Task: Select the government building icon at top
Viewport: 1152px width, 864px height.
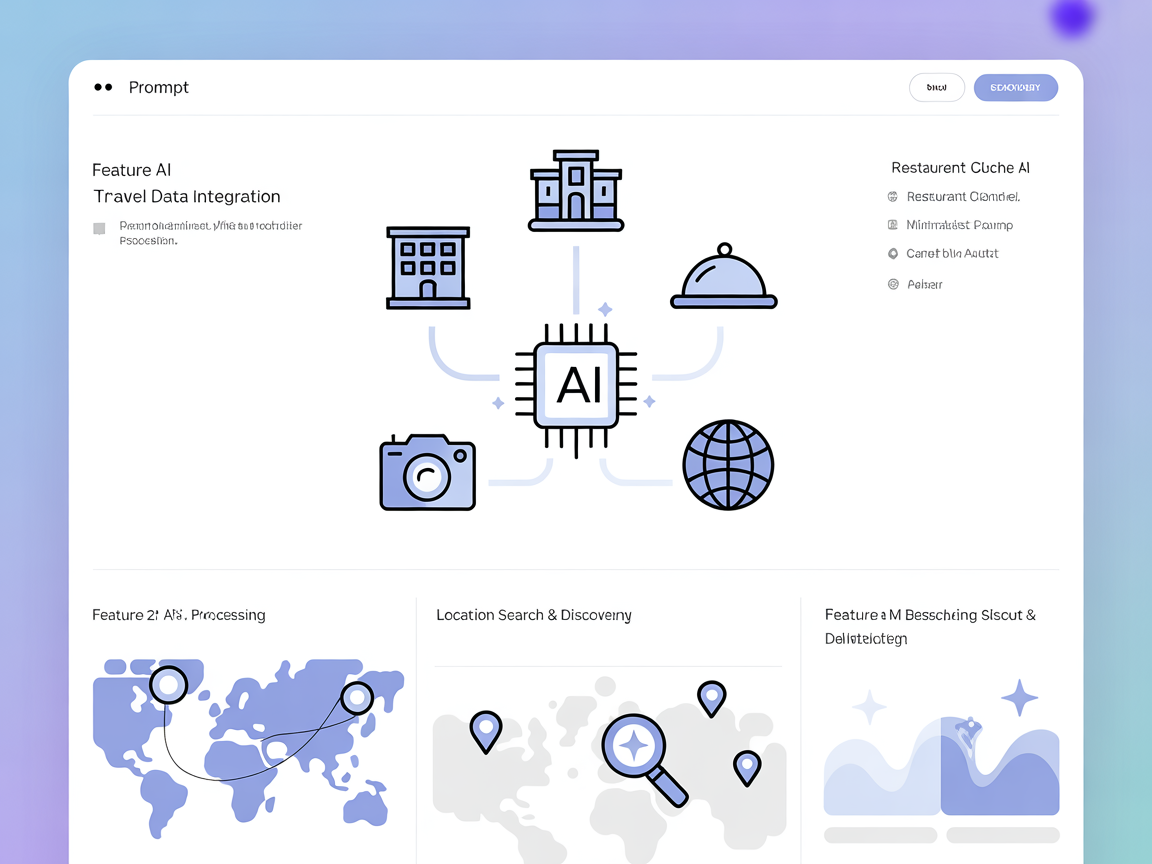Action: [576, 191]
